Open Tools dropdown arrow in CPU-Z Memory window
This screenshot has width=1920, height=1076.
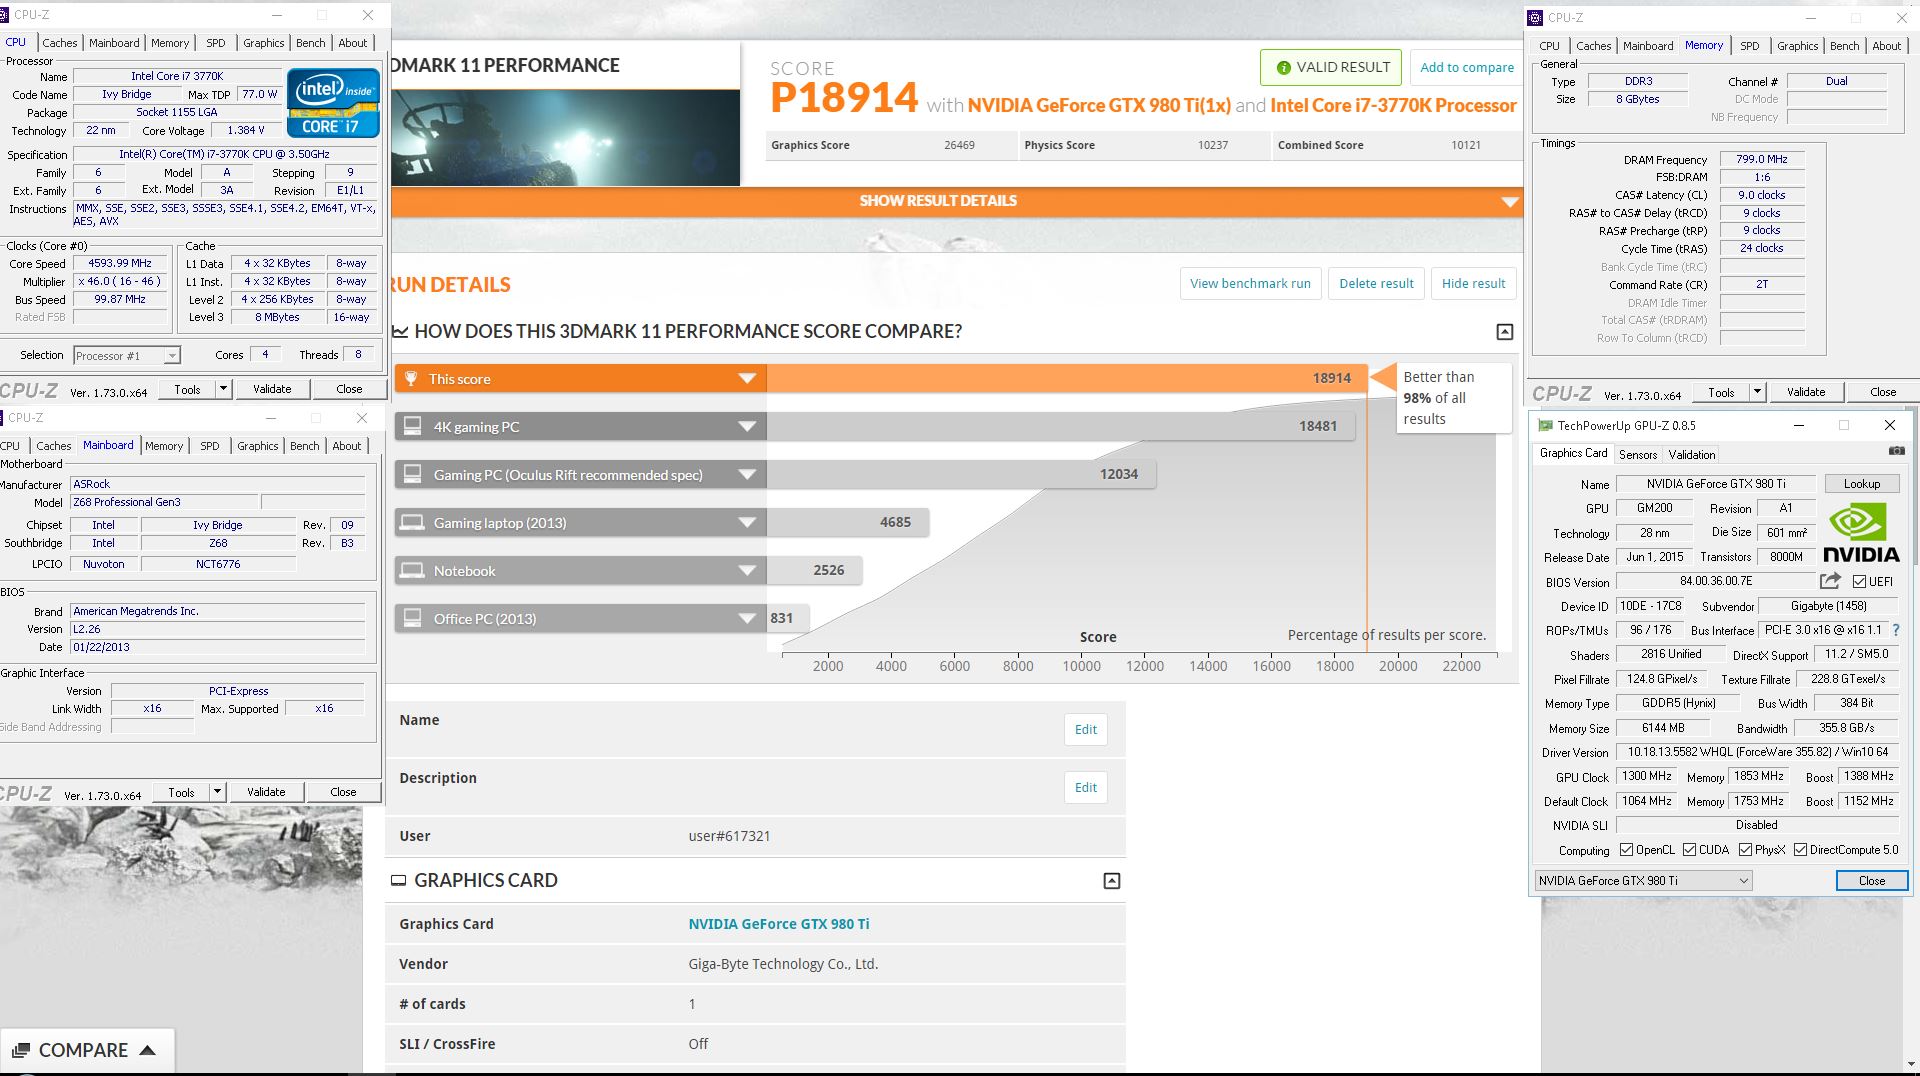tap(1757, 392)
